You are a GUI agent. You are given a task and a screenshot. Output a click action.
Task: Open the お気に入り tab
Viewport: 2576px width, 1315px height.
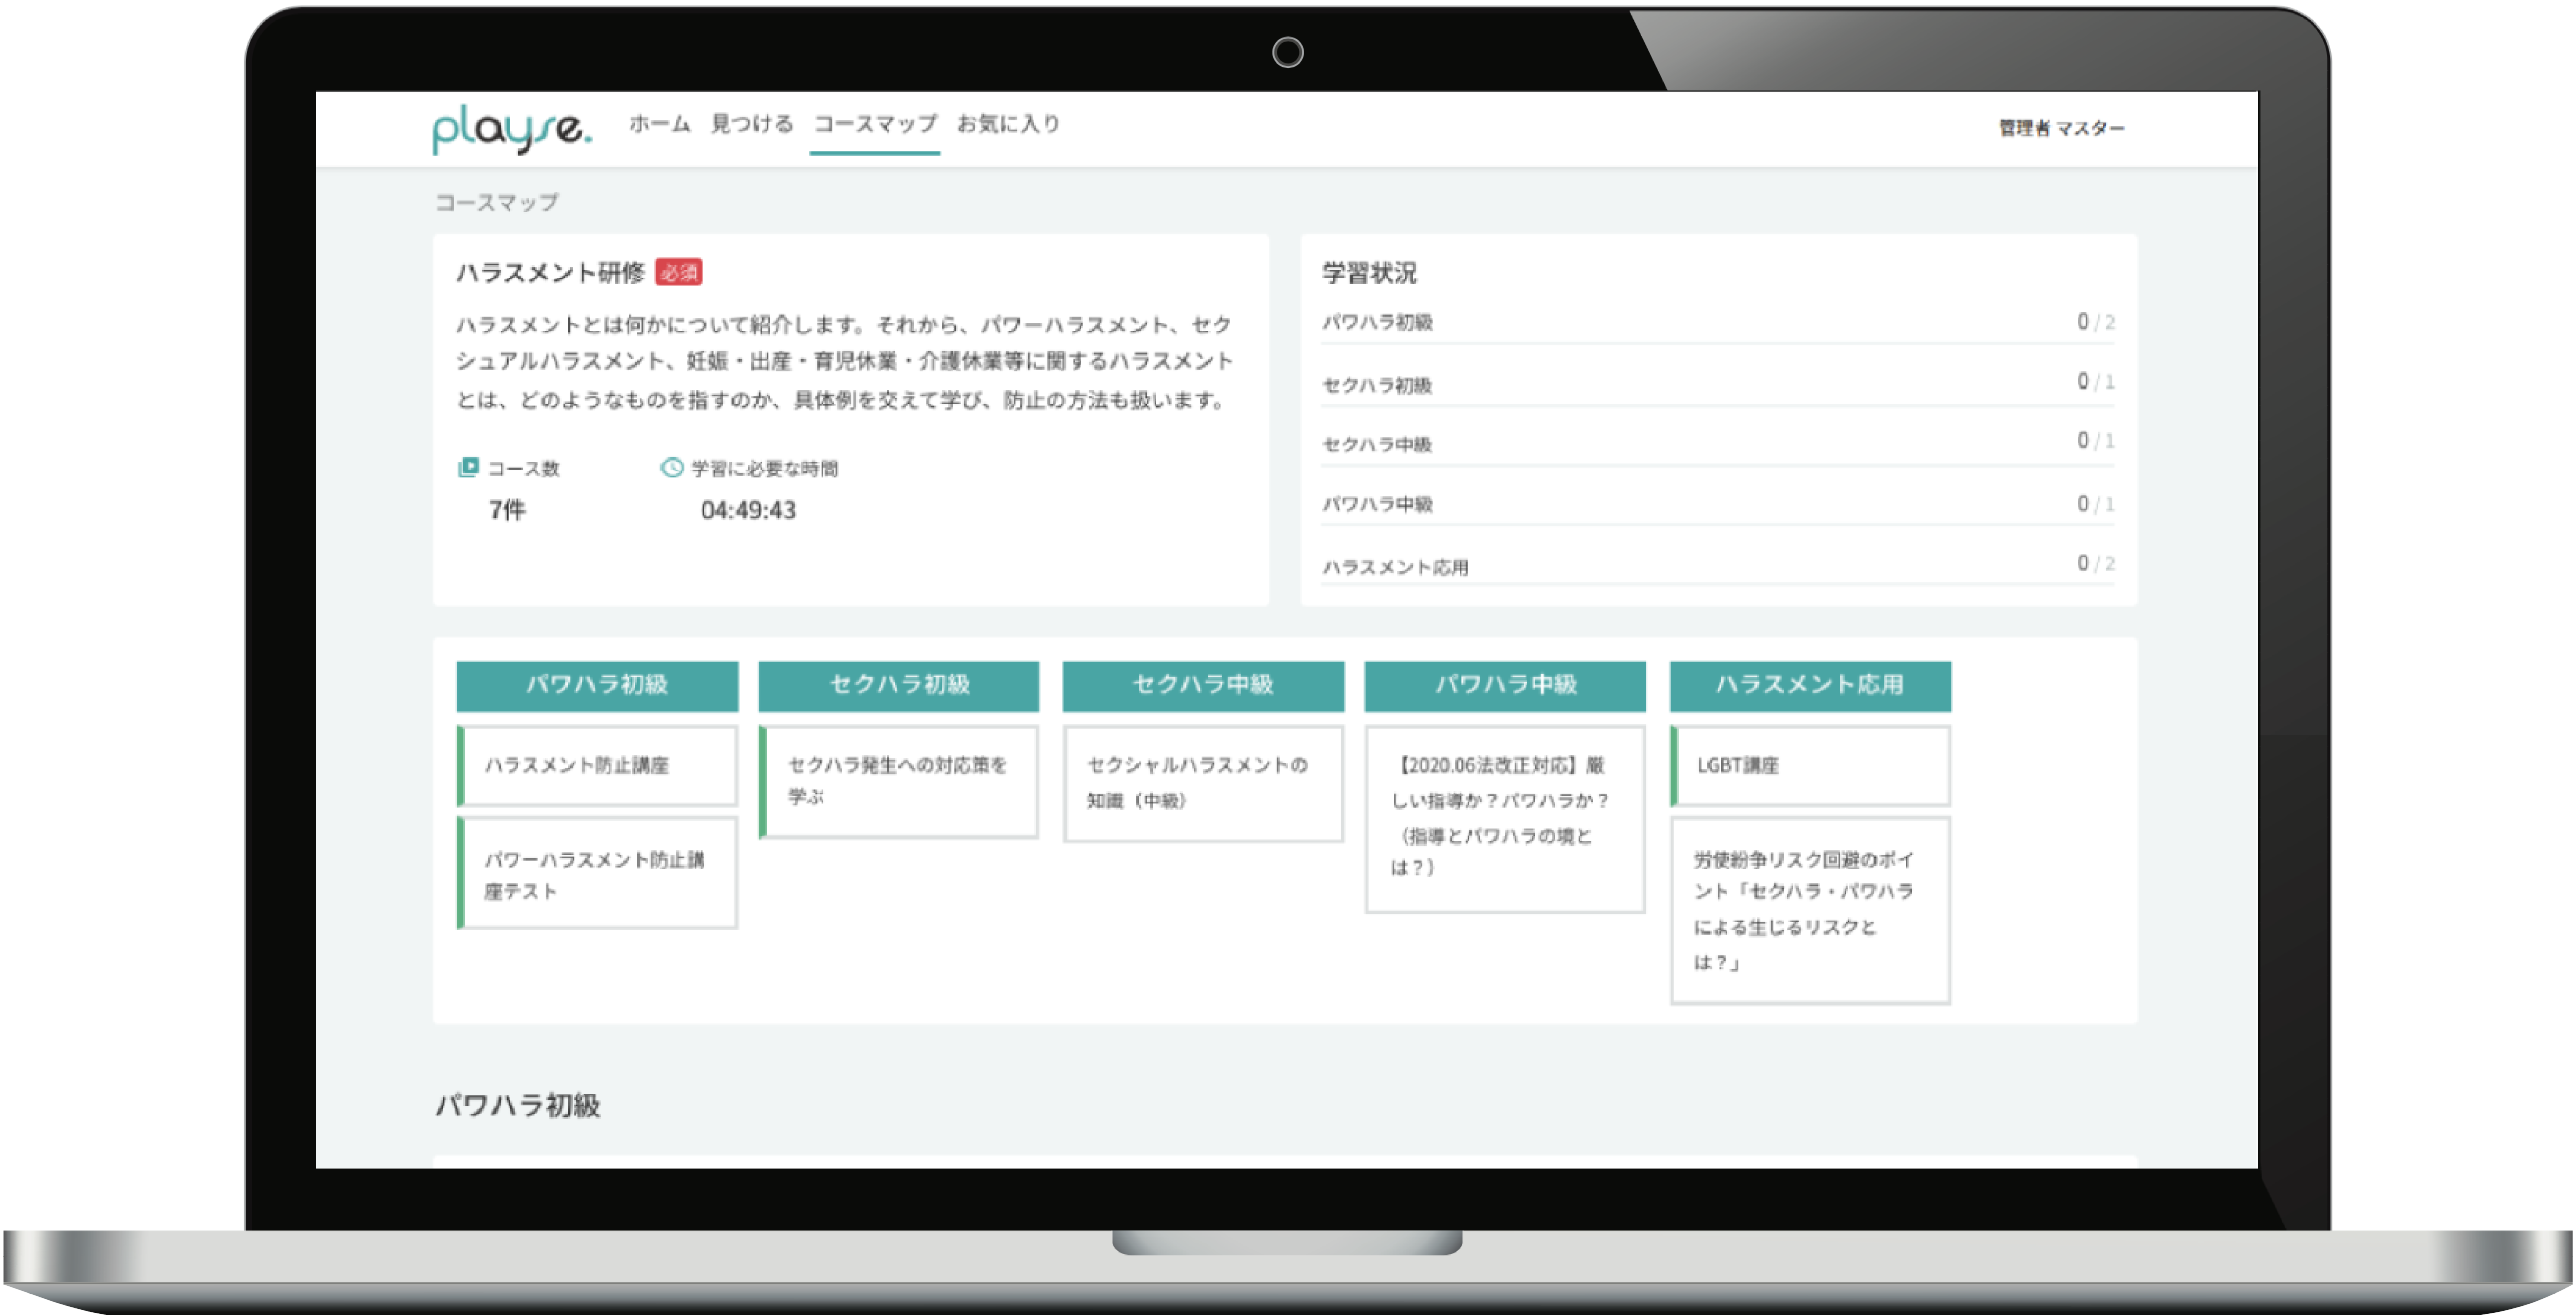(x=1008, y=124)
